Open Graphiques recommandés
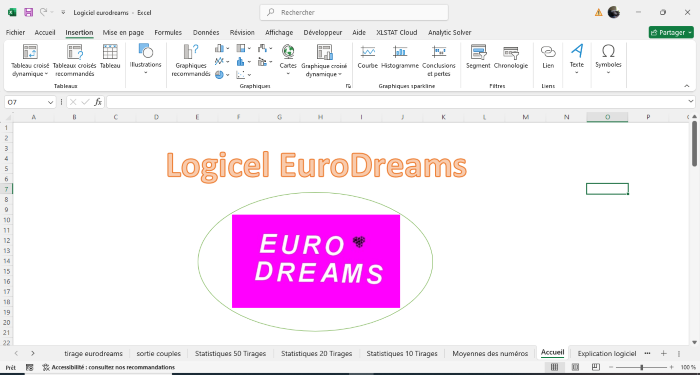Screen dimensions: 700x375 191,61
